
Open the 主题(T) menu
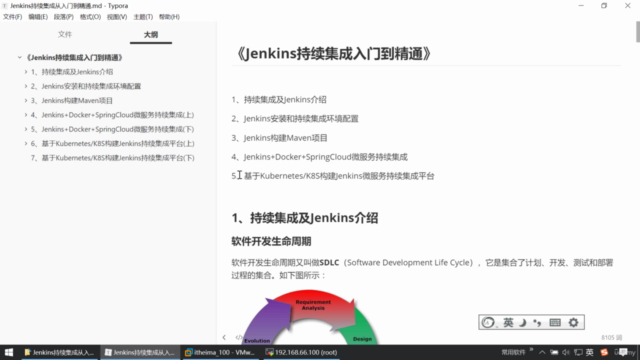point(143,17)
